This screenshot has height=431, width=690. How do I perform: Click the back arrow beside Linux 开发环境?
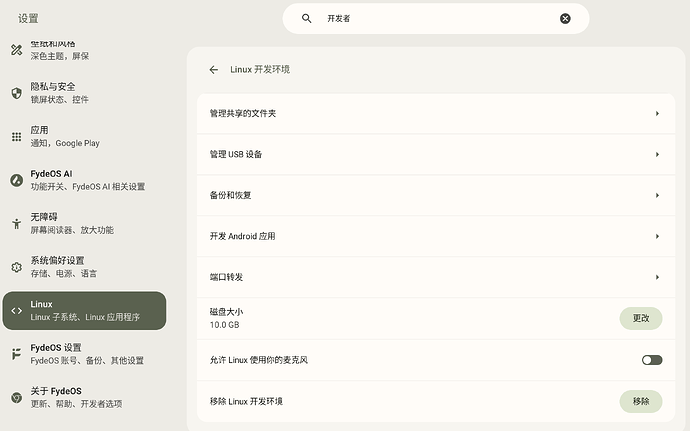click(213, 70)
